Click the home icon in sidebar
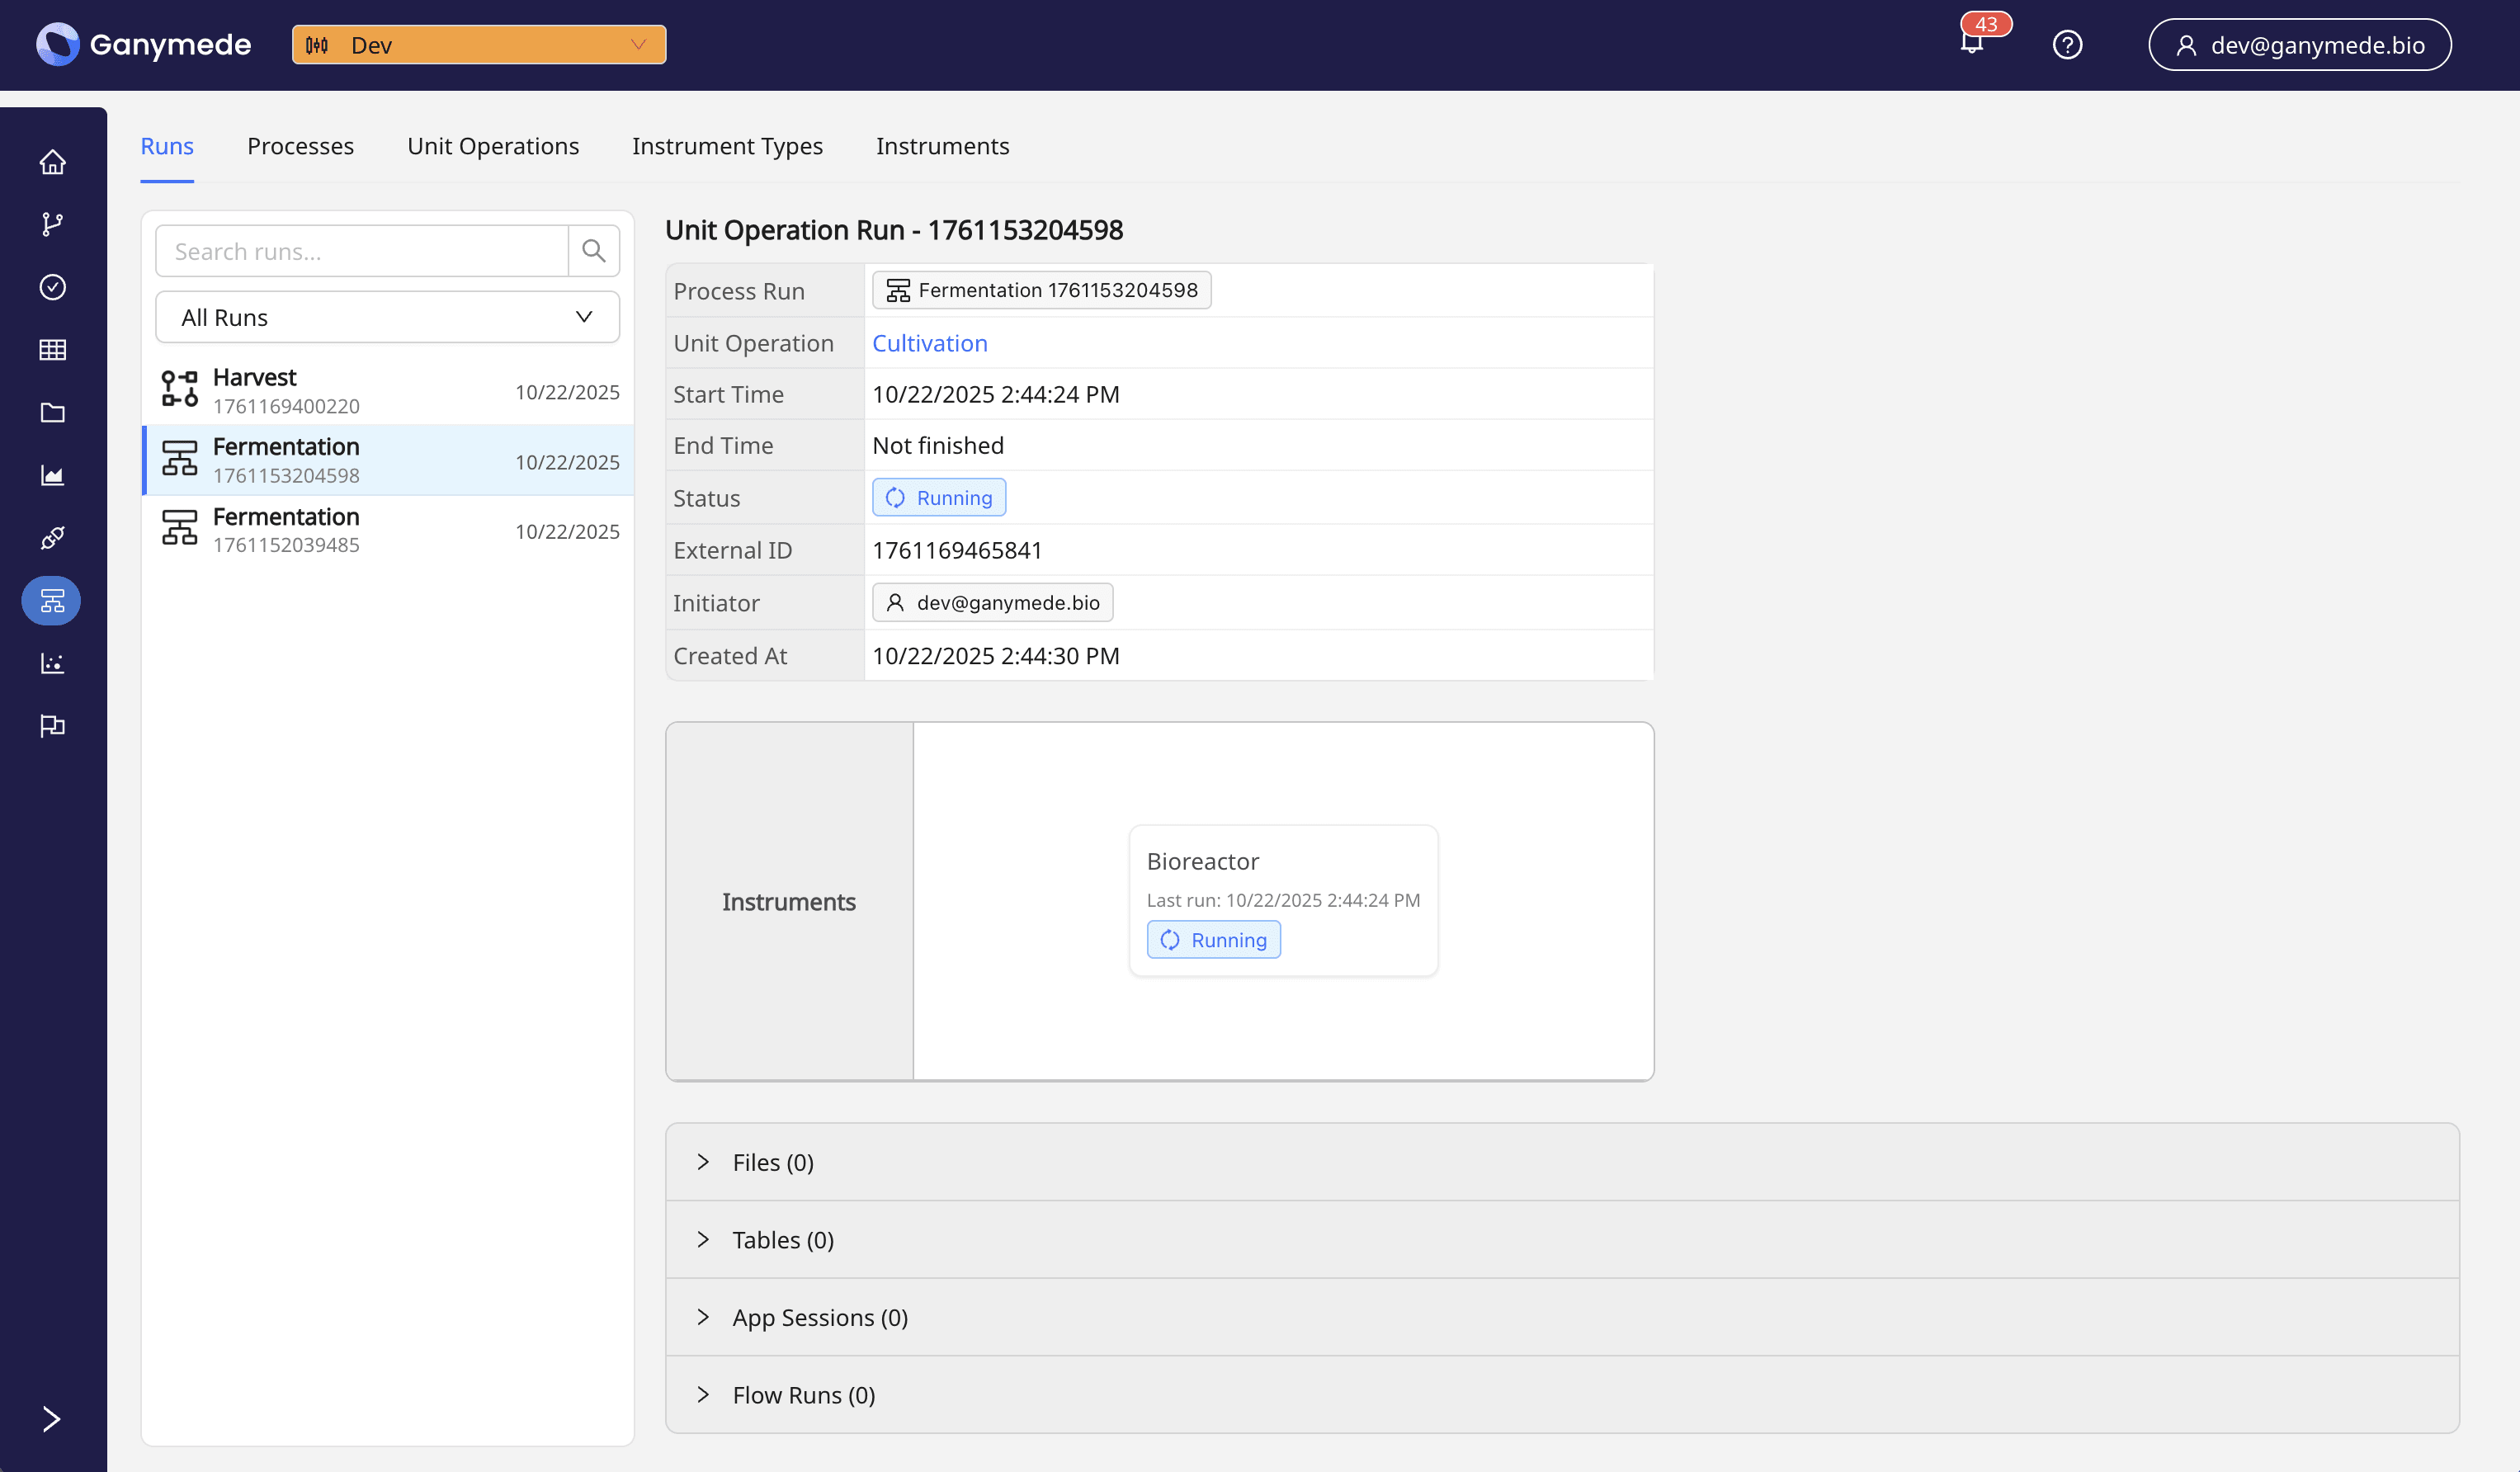Screen dimensions: 2520x1472 click(x=52, y=162)
